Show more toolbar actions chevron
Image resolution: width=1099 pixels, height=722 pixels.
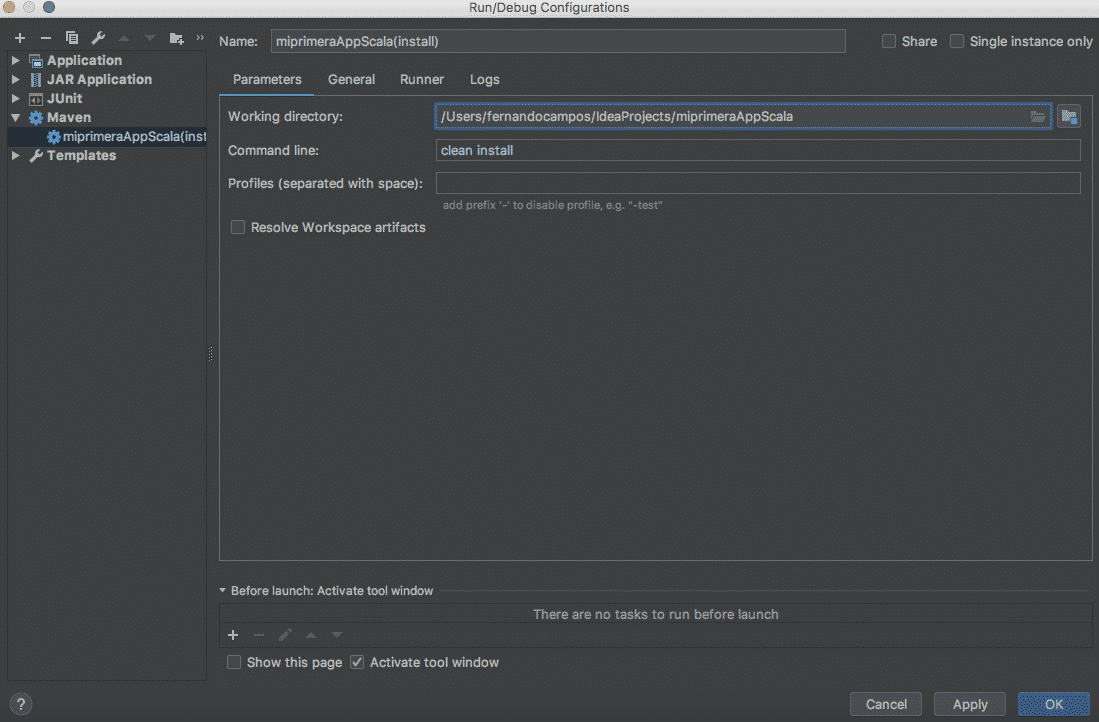[x=200, y=37]
